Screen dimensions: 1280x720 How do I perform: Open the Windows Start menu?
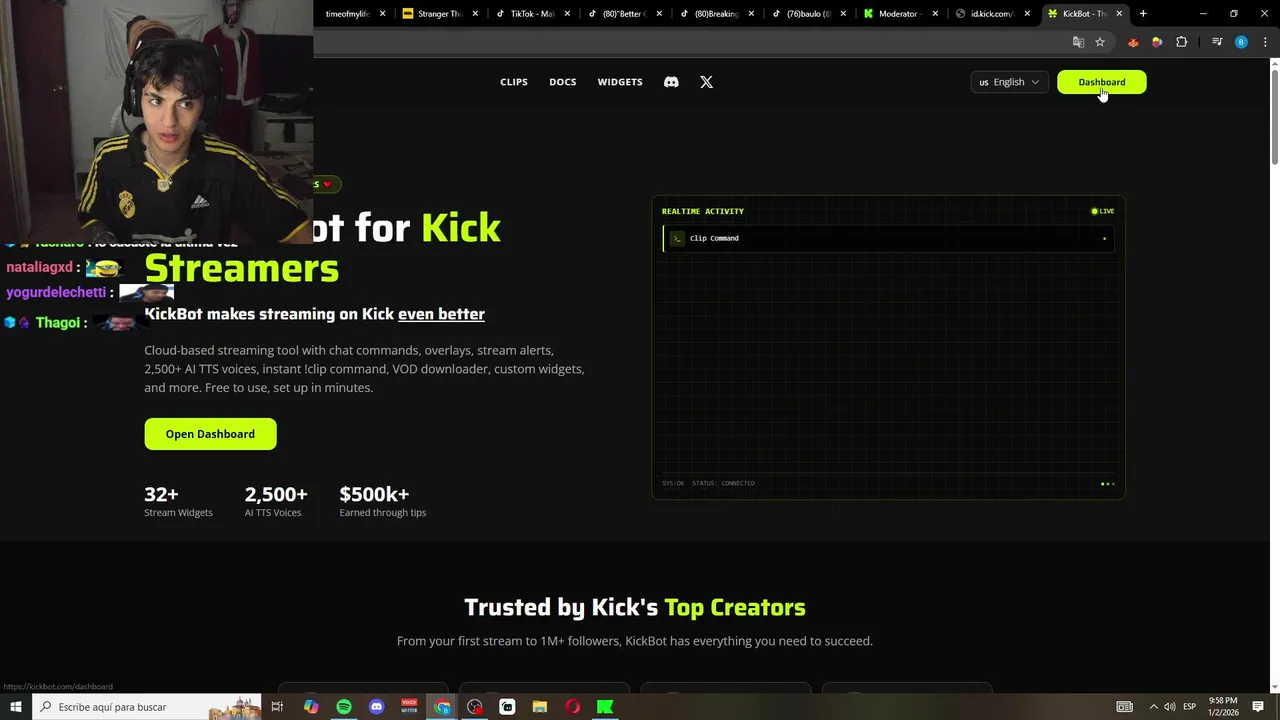tap(16, 707)
